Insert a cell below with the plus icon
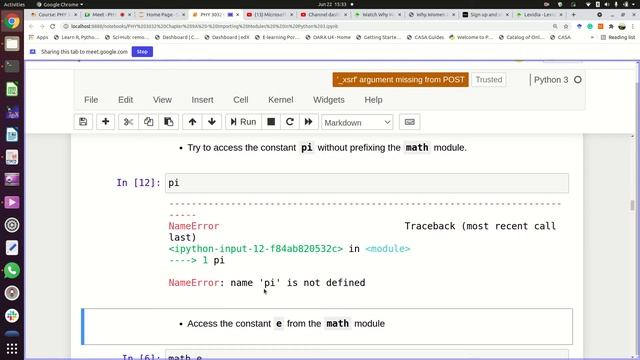 click(105, 122)
